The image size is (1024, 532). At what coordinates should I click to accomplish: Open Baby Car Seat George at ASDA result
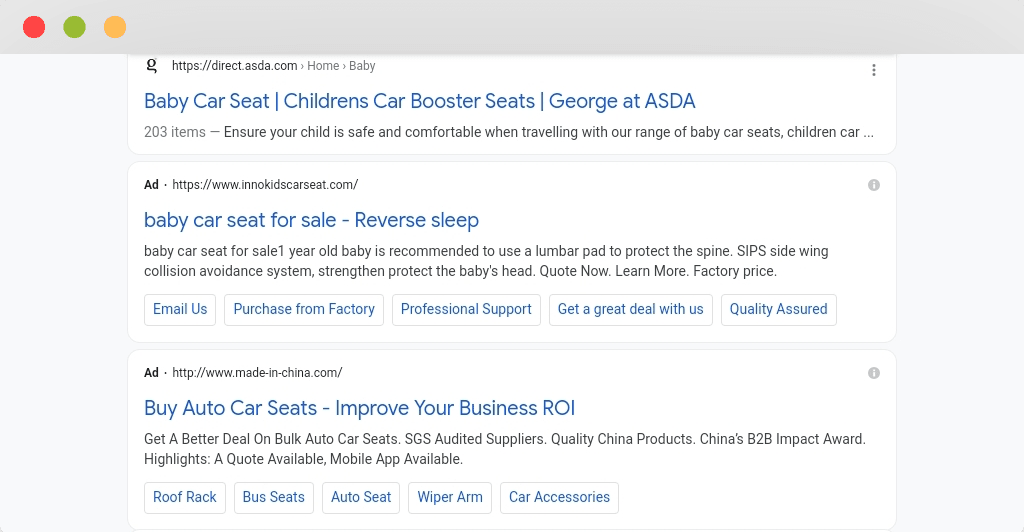click(419, 101)
